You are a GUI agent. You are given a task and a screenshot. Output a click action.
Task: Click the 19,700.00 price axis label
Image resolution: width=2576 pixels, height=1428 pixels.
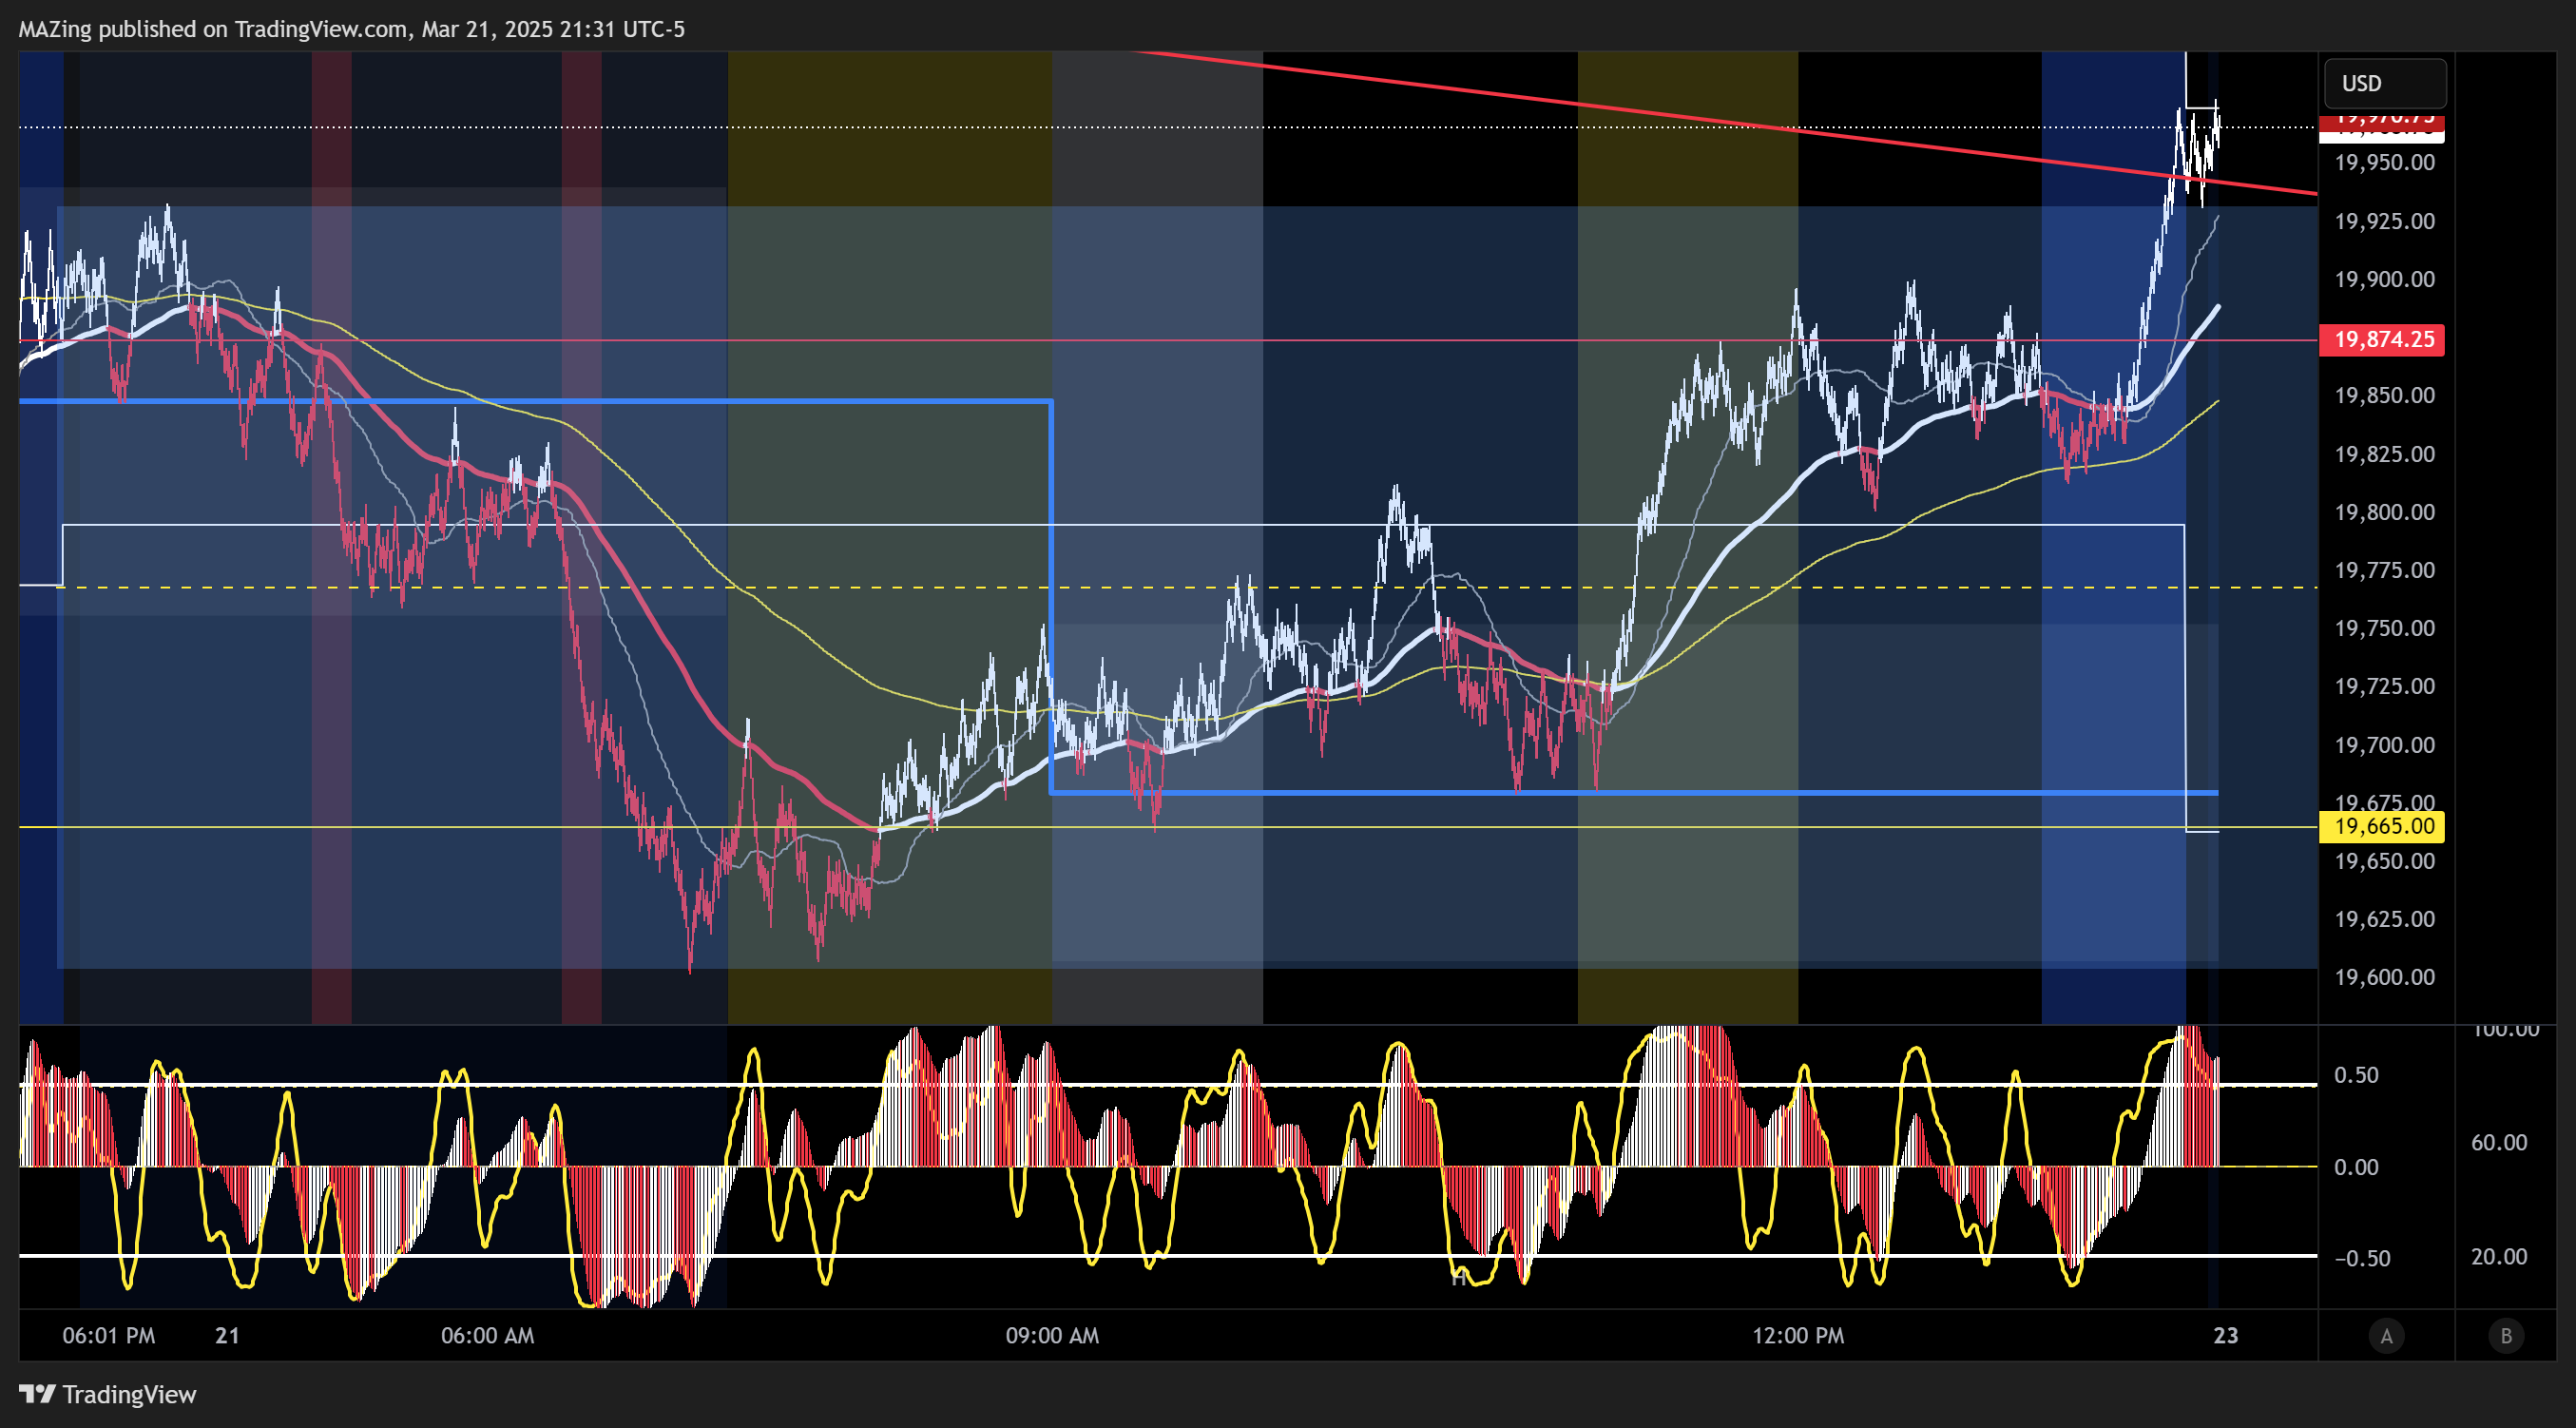click(2384, 745)
